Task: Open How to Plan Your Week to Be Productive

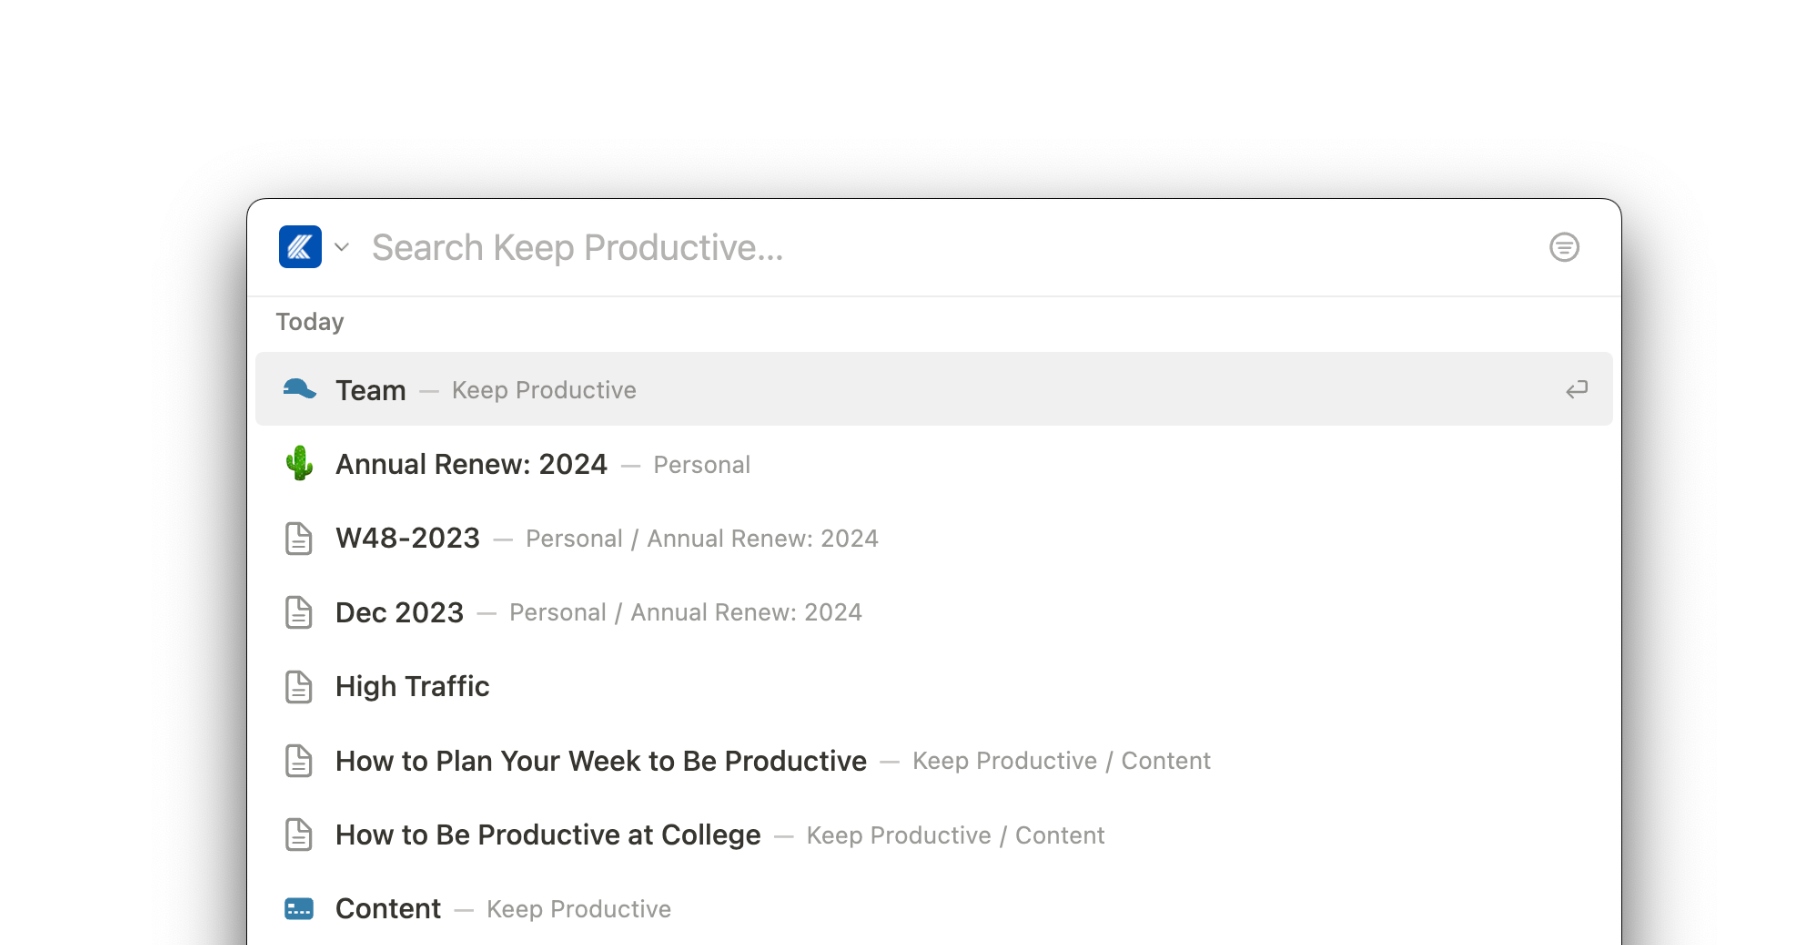Action: click(x=600, y=760)
